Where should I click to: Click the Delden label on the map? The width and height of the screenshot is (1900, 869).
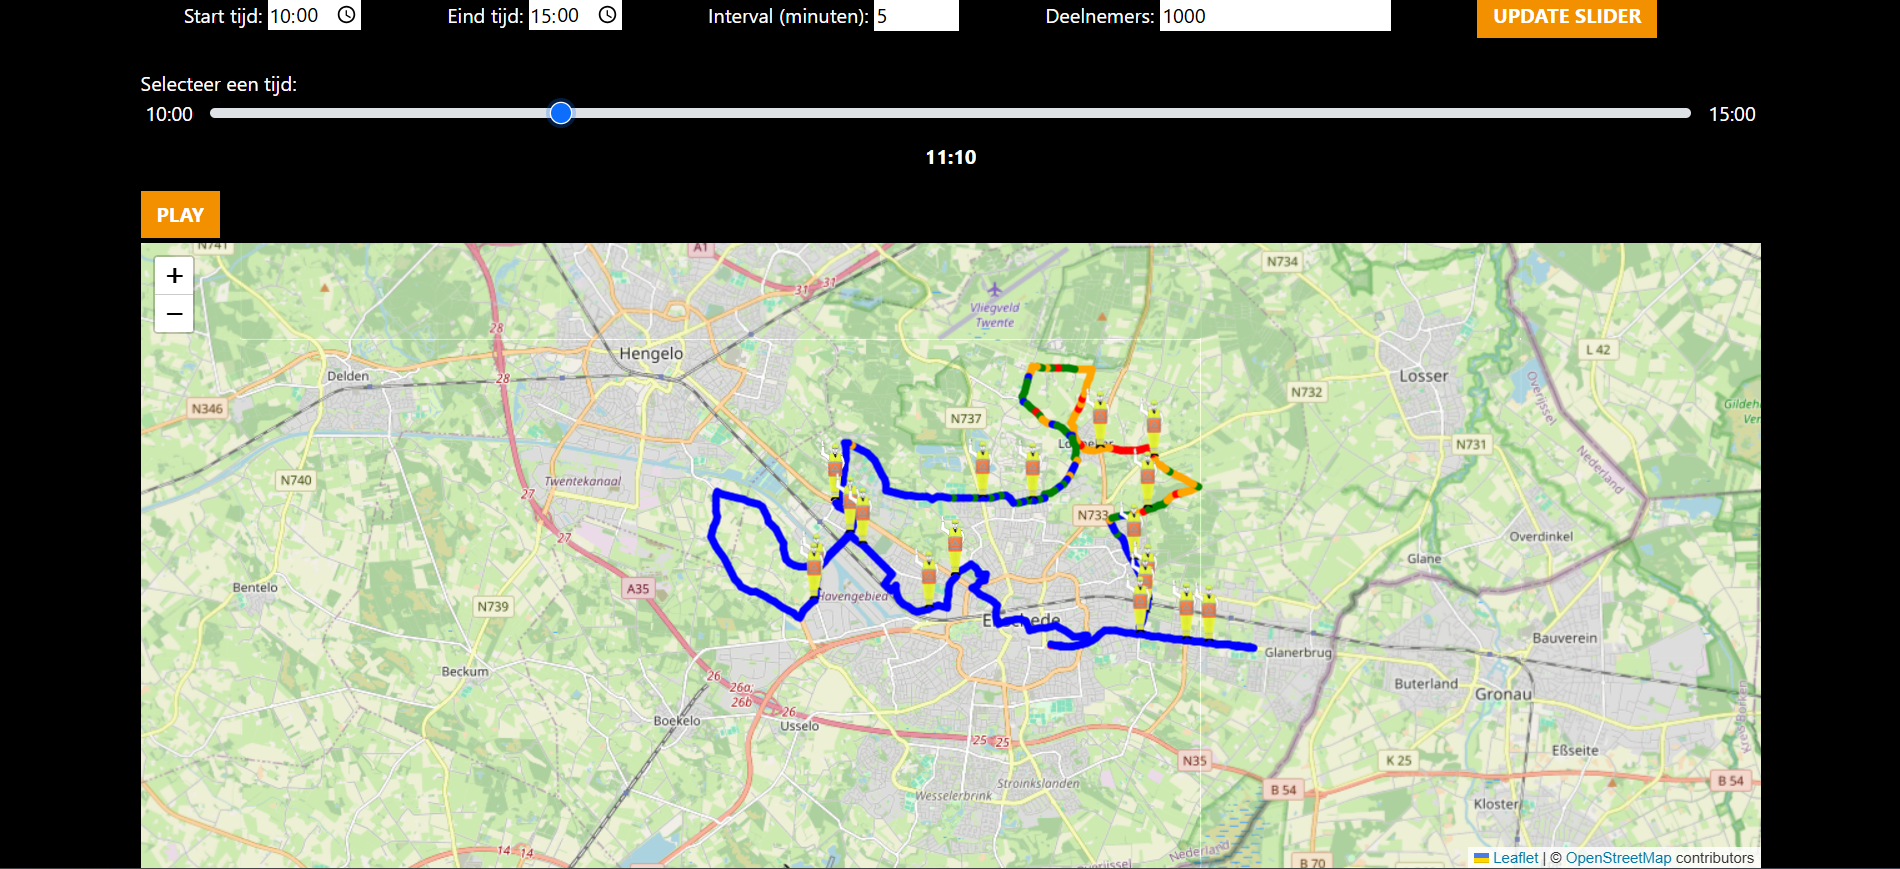[x=348, y=376]
